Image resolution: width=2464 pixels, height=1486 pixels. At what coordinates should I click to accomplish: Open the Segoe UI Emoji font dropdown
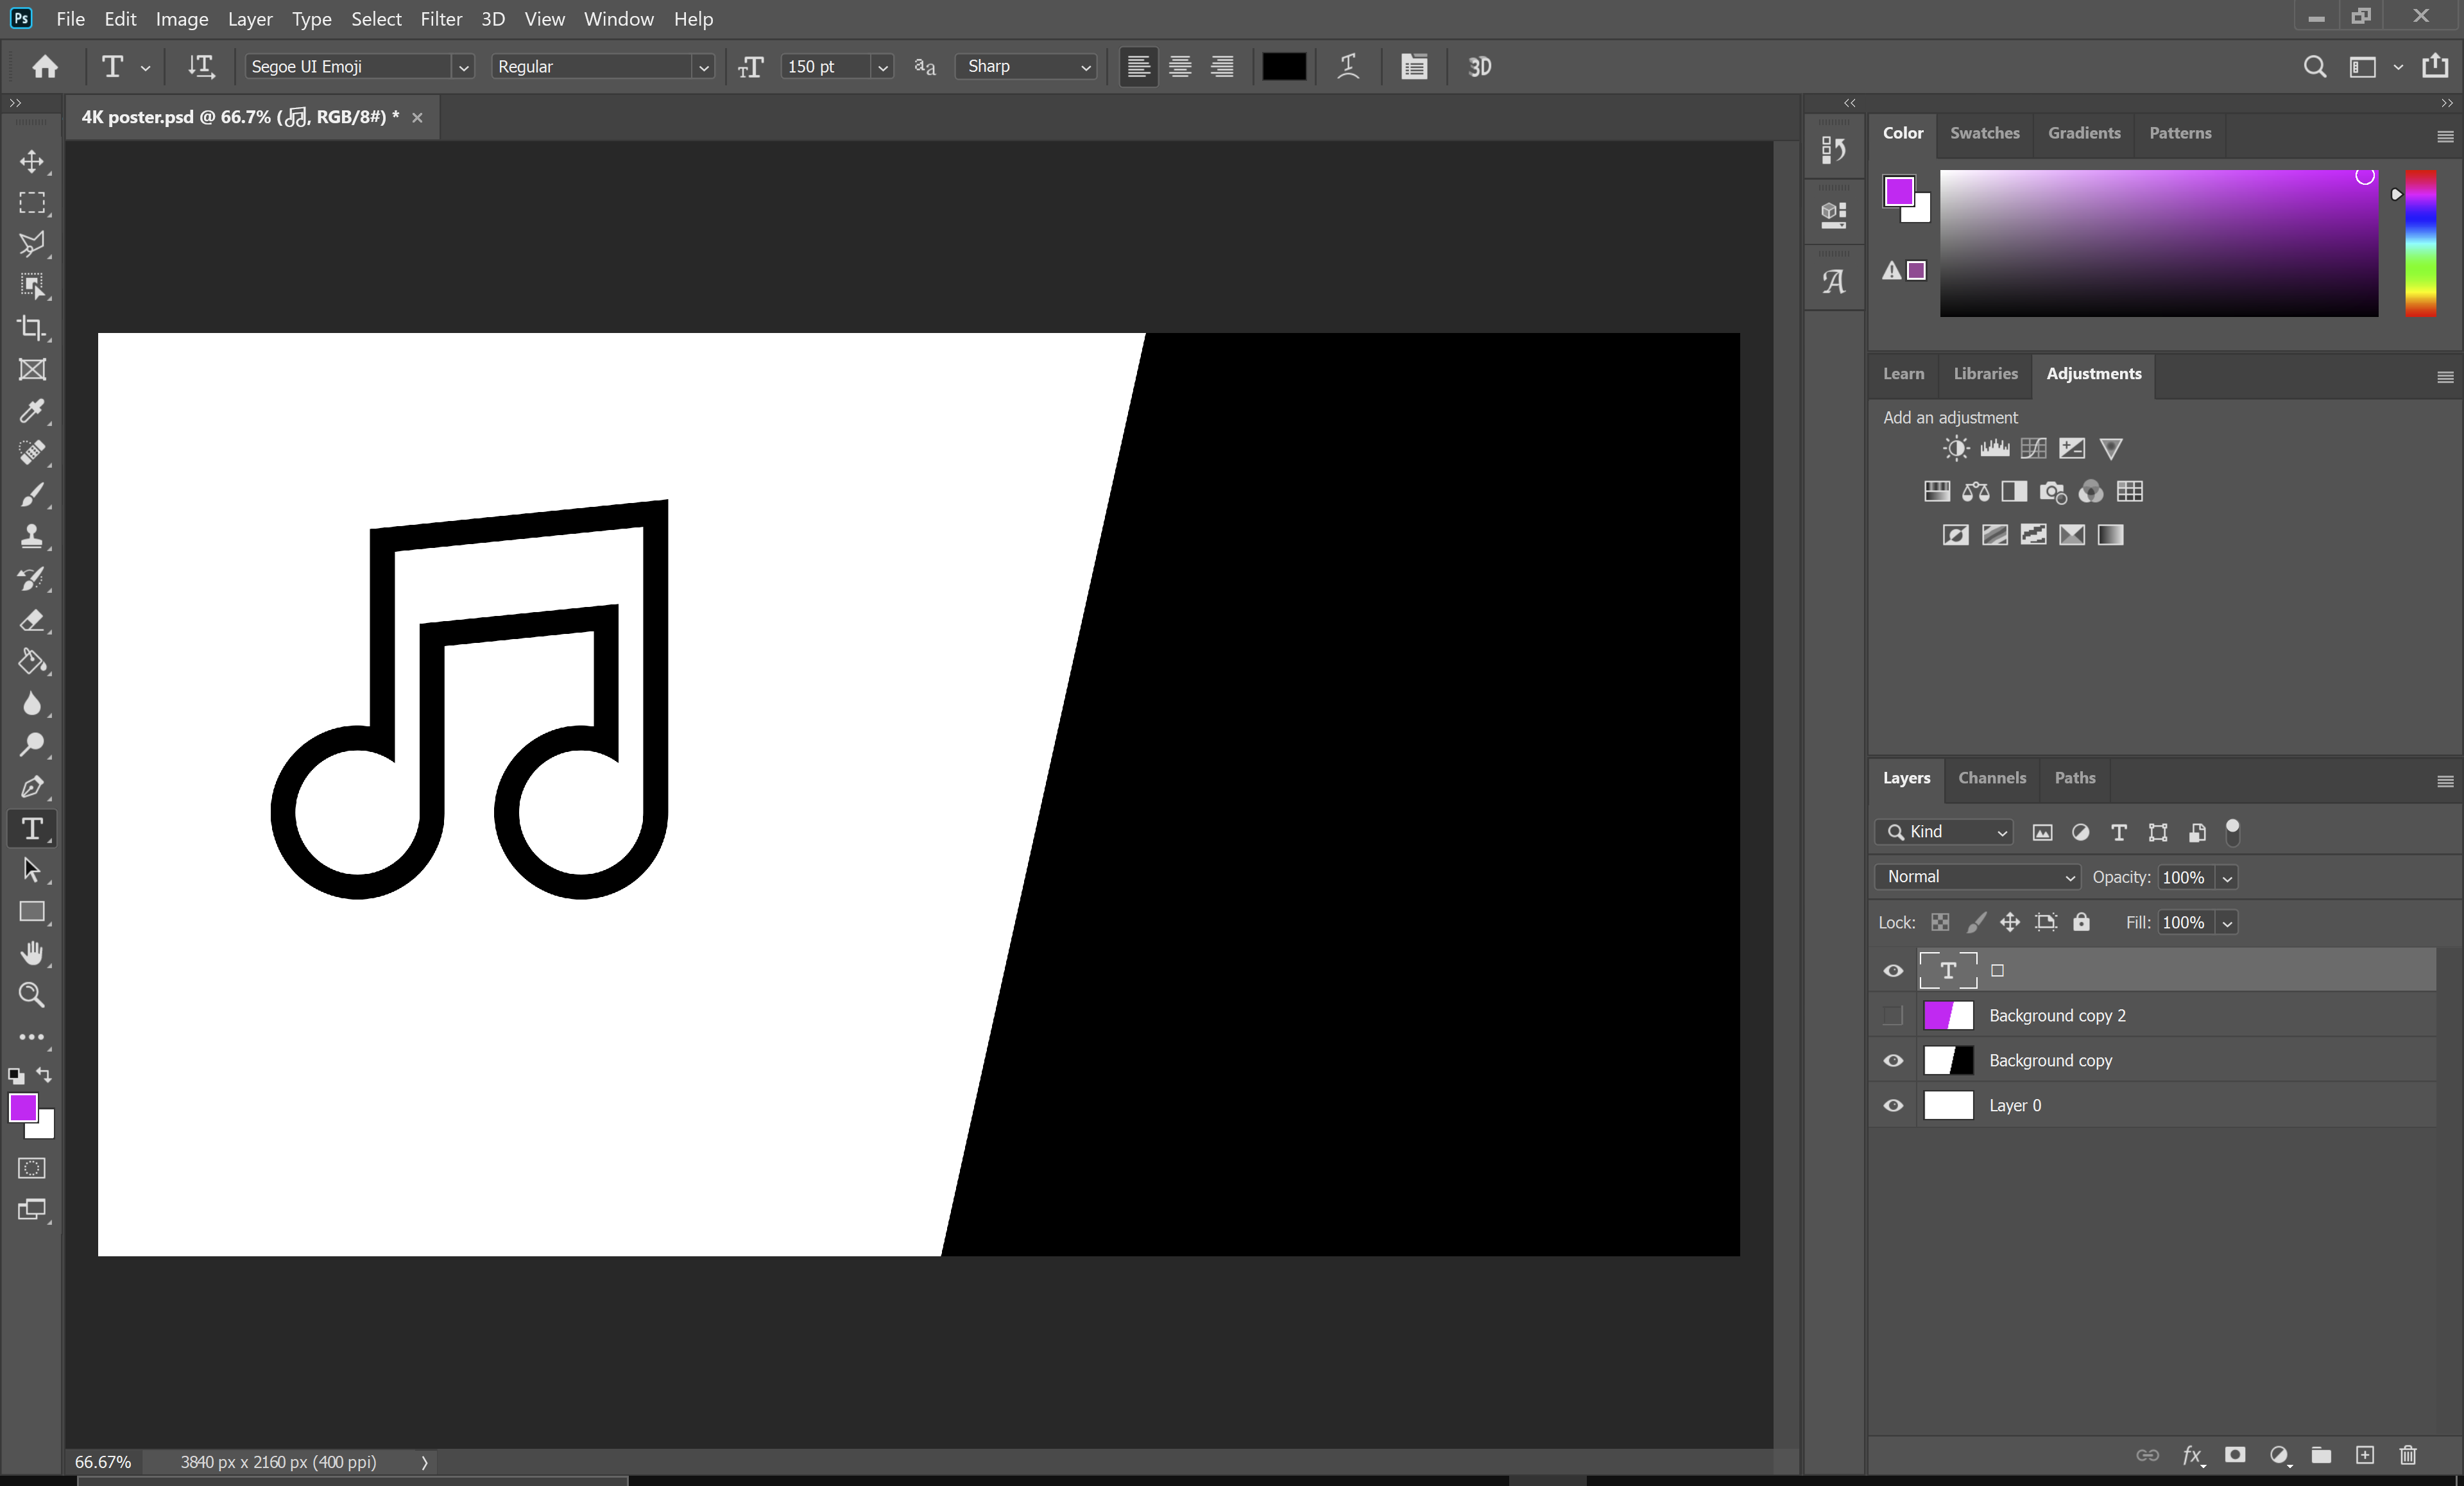point(463,67)
